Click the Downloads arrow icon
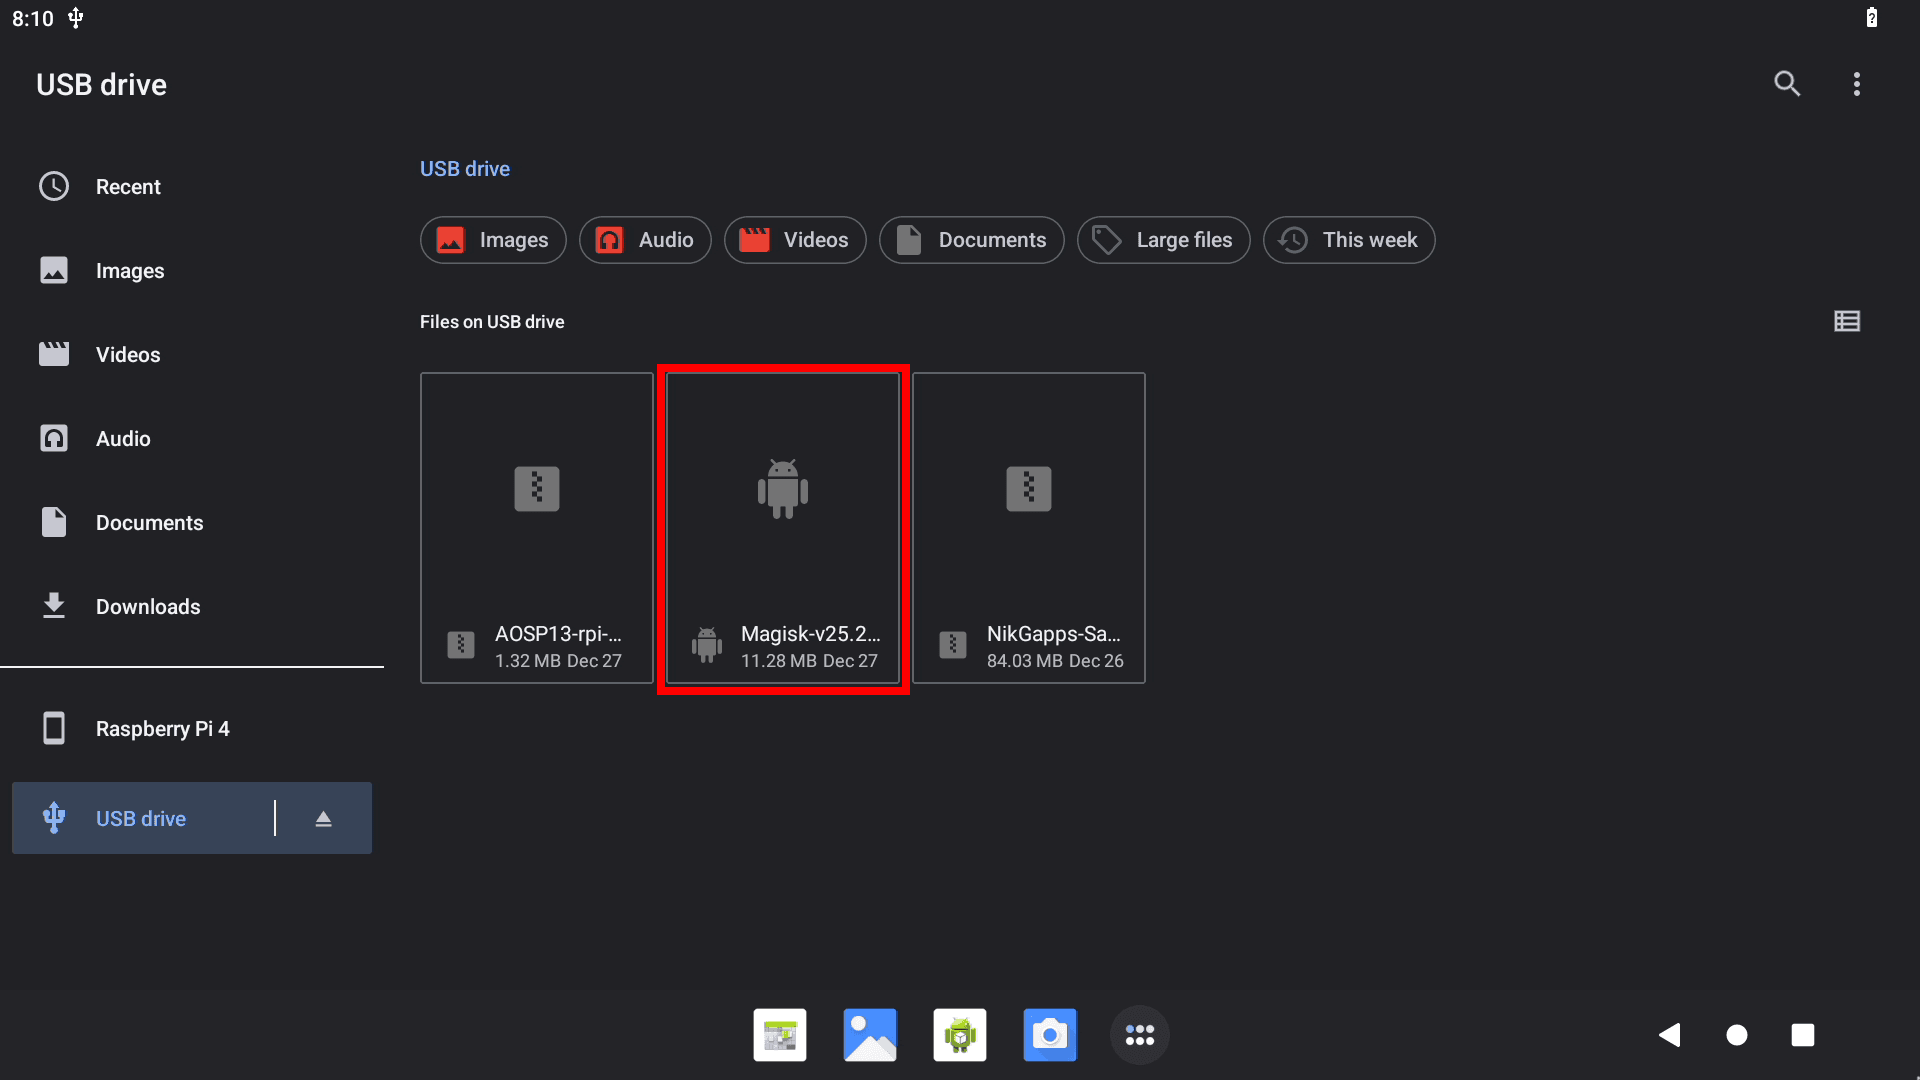Screen dimensions: 1920x1080 click(54, 606)
